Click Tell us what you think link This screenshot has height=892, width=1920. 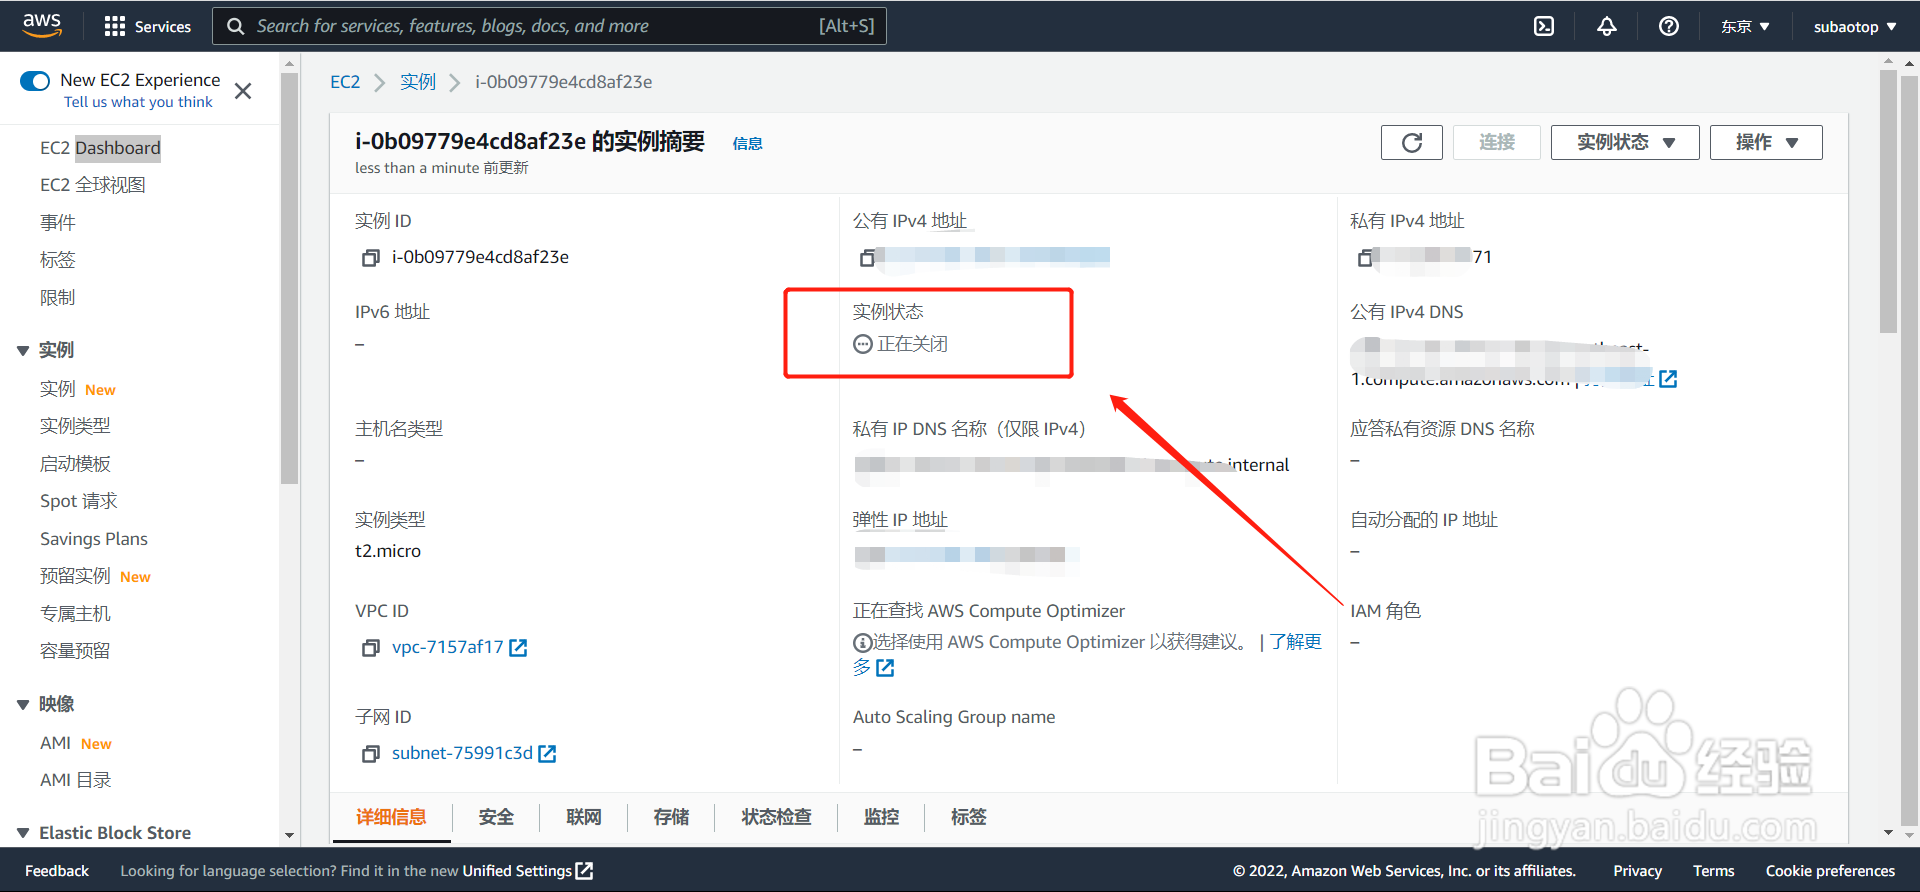click(x=138, y=102)
